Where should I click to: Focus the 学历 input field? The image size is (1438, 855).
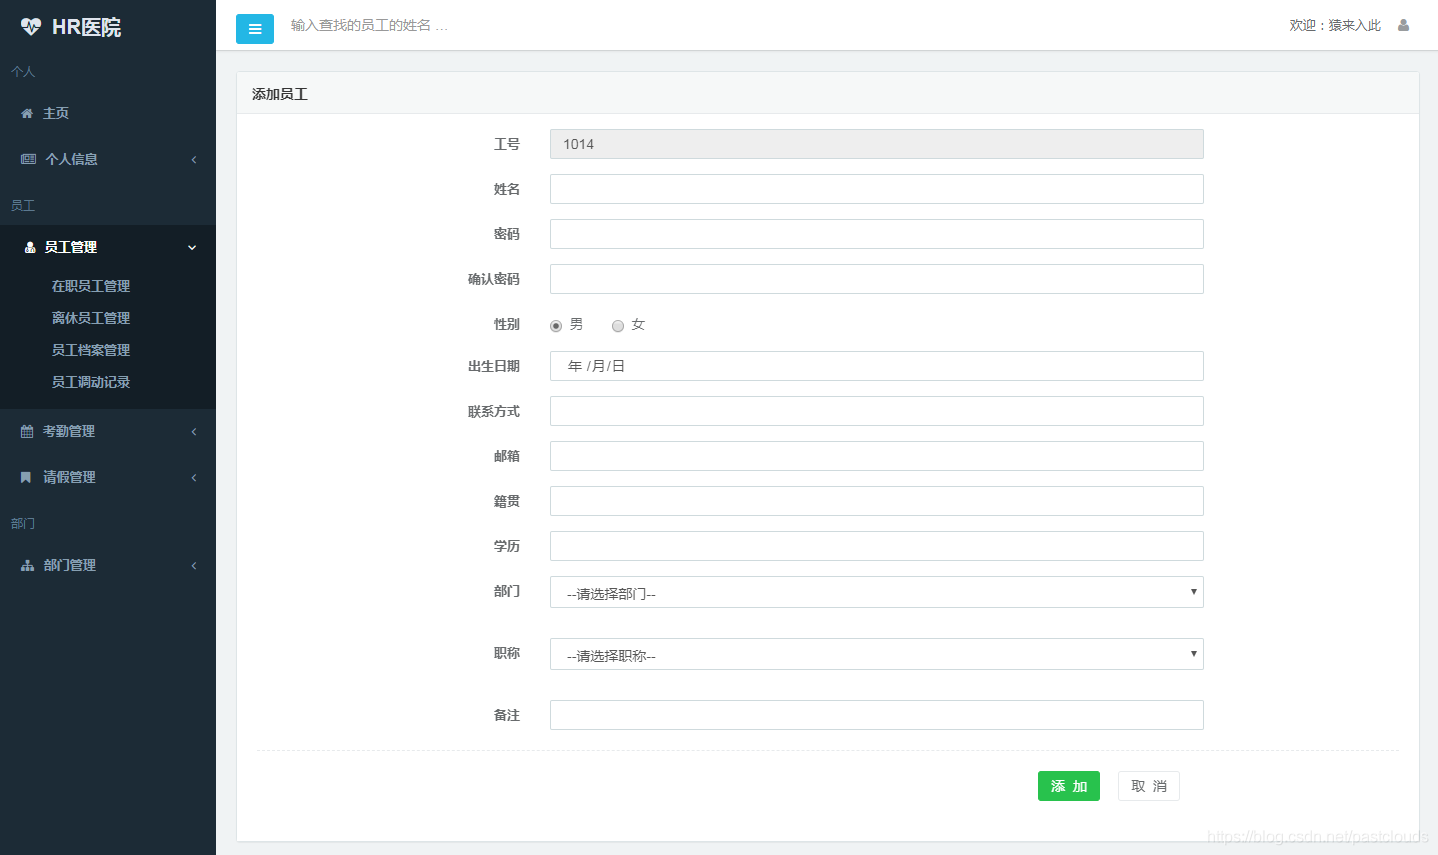[876, 546]
